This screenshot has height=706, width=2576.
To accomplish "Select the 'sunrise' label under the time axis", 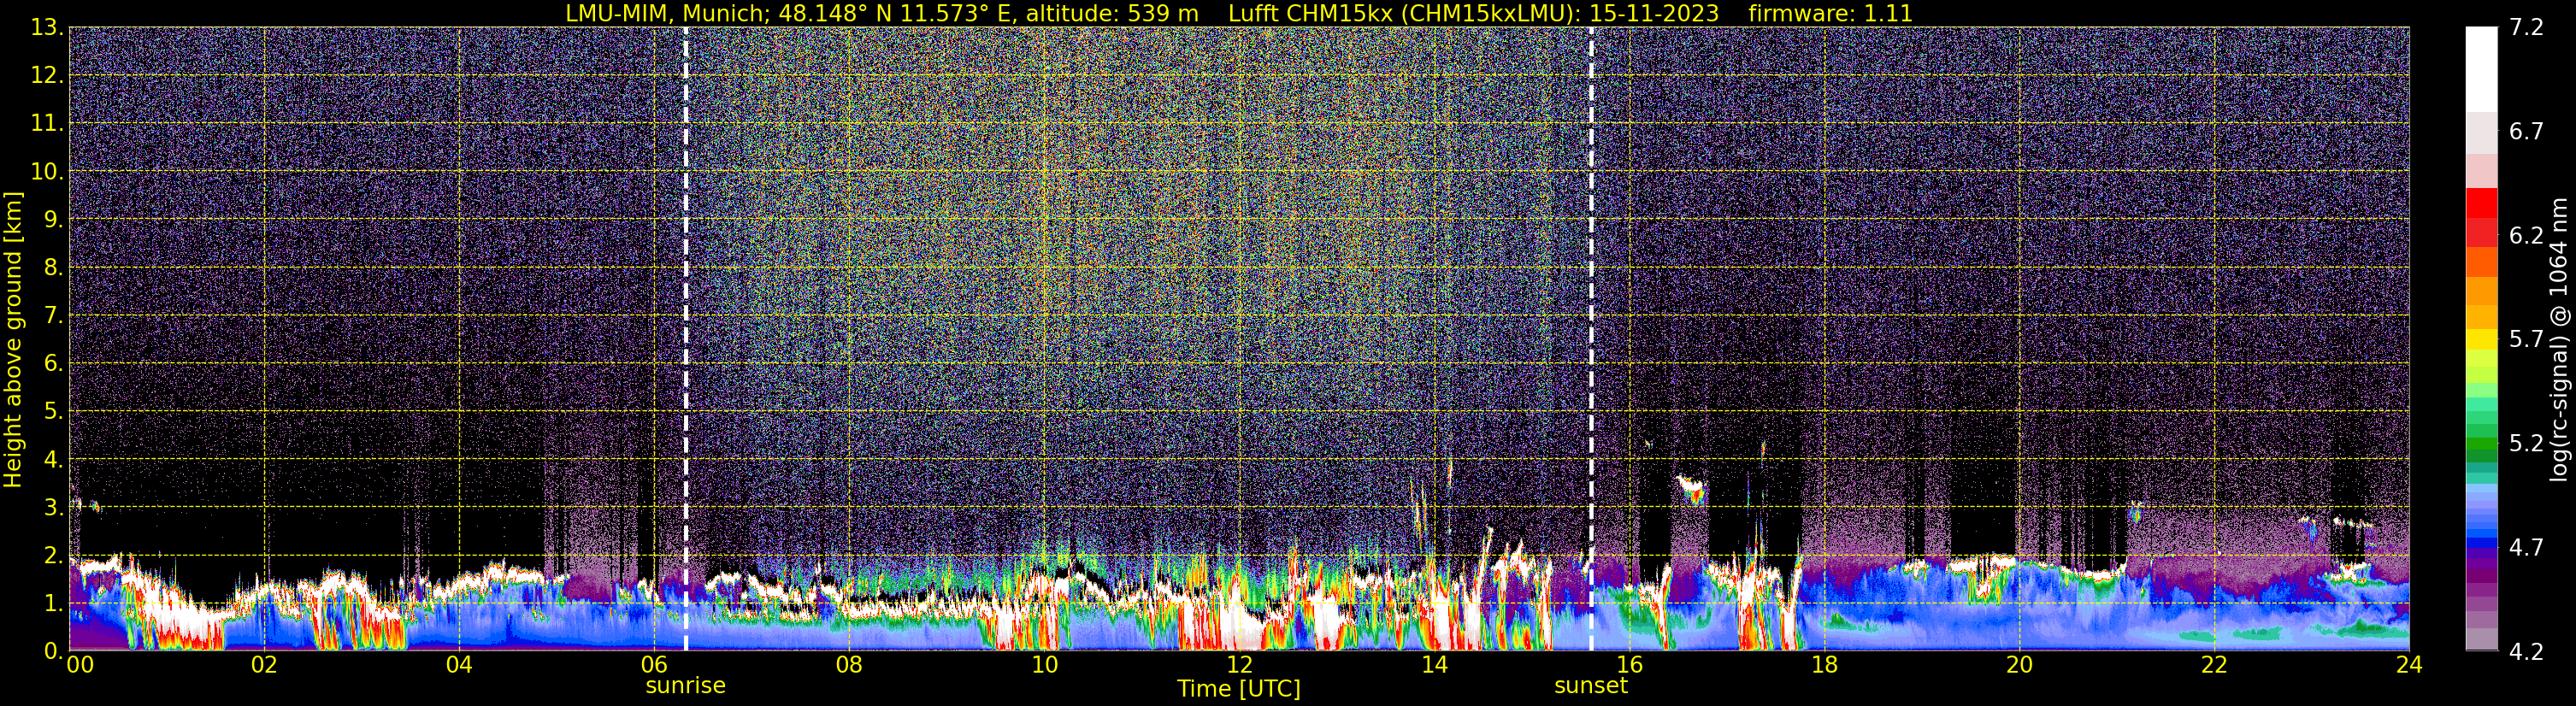I will coord(686,686).
